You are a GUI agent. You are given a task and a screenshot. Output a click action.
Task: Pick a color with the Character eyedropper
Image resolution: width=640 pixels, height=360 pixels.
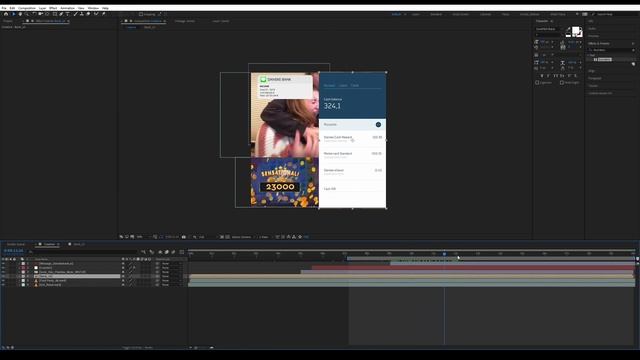pos(568,29)
